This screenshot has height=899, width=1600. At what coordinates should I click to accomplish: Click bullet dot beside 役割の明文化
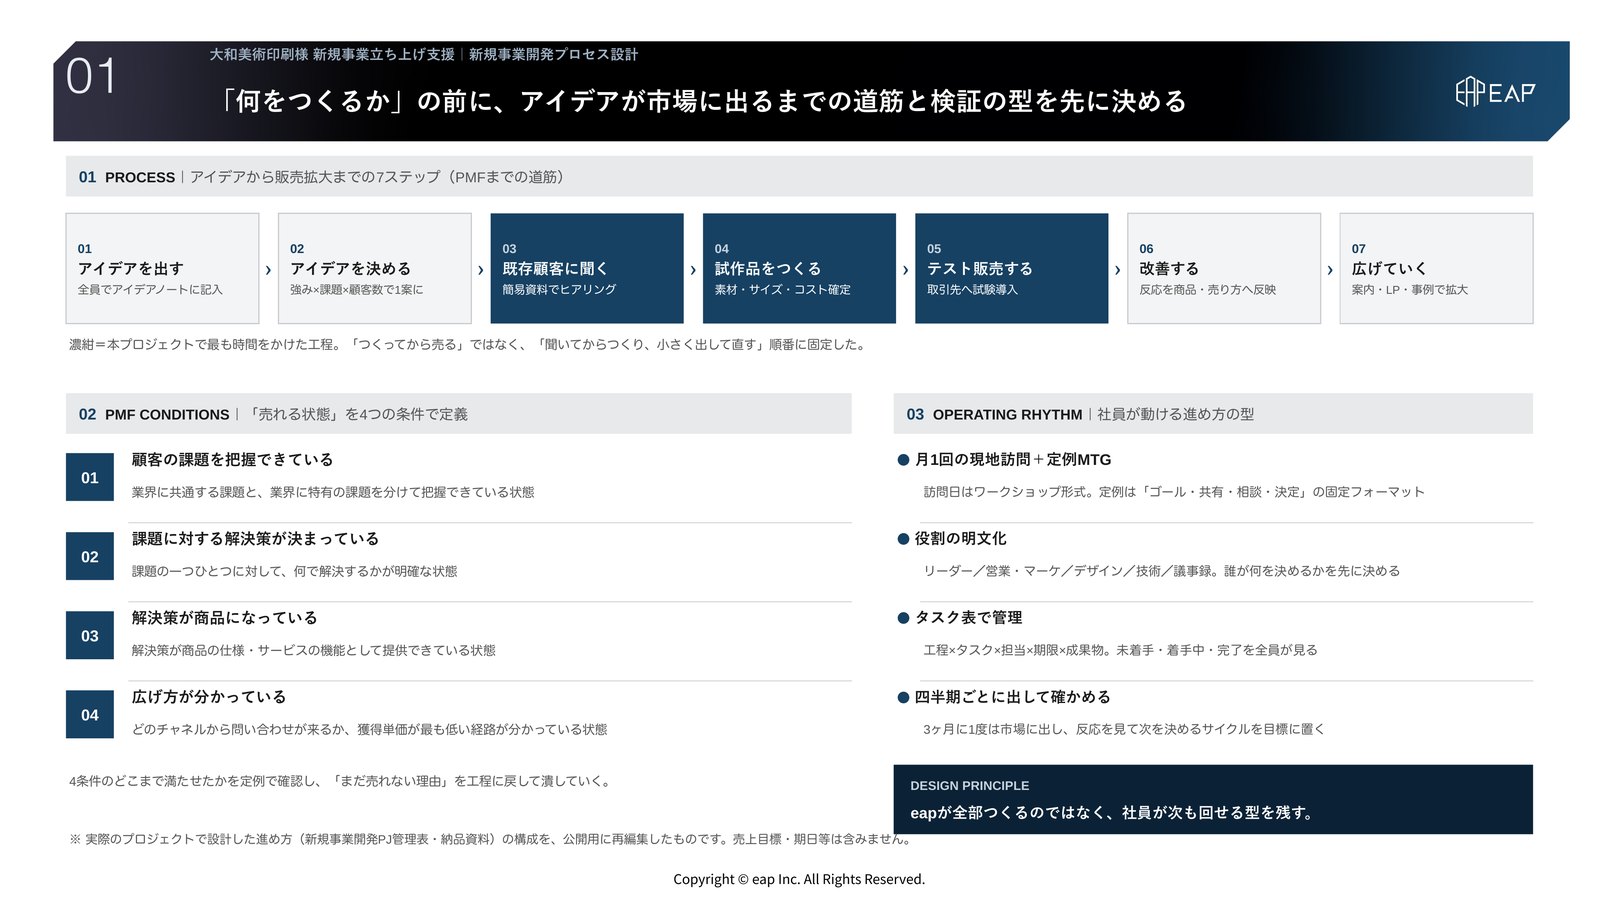coord(903,539)
